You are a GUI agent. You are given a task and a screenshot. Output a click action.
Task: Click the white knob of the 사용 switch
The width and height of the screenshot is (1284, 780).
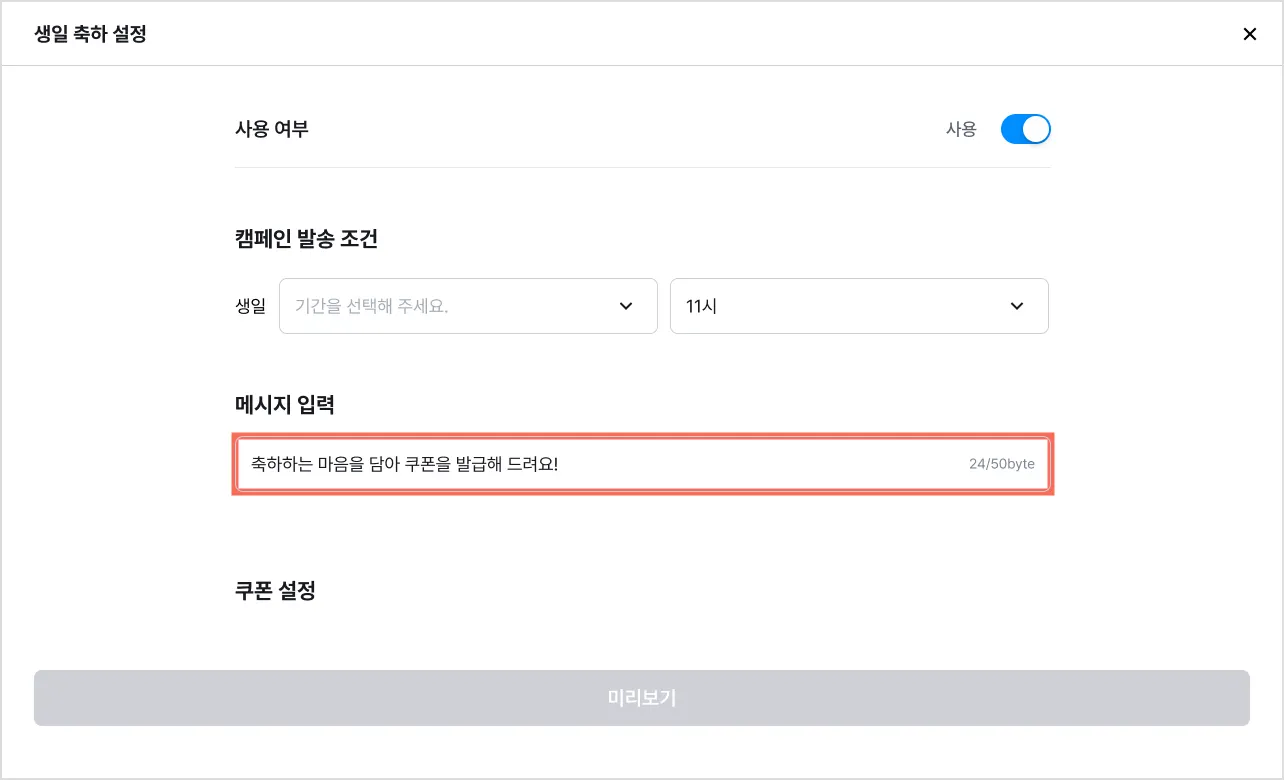1036,129
